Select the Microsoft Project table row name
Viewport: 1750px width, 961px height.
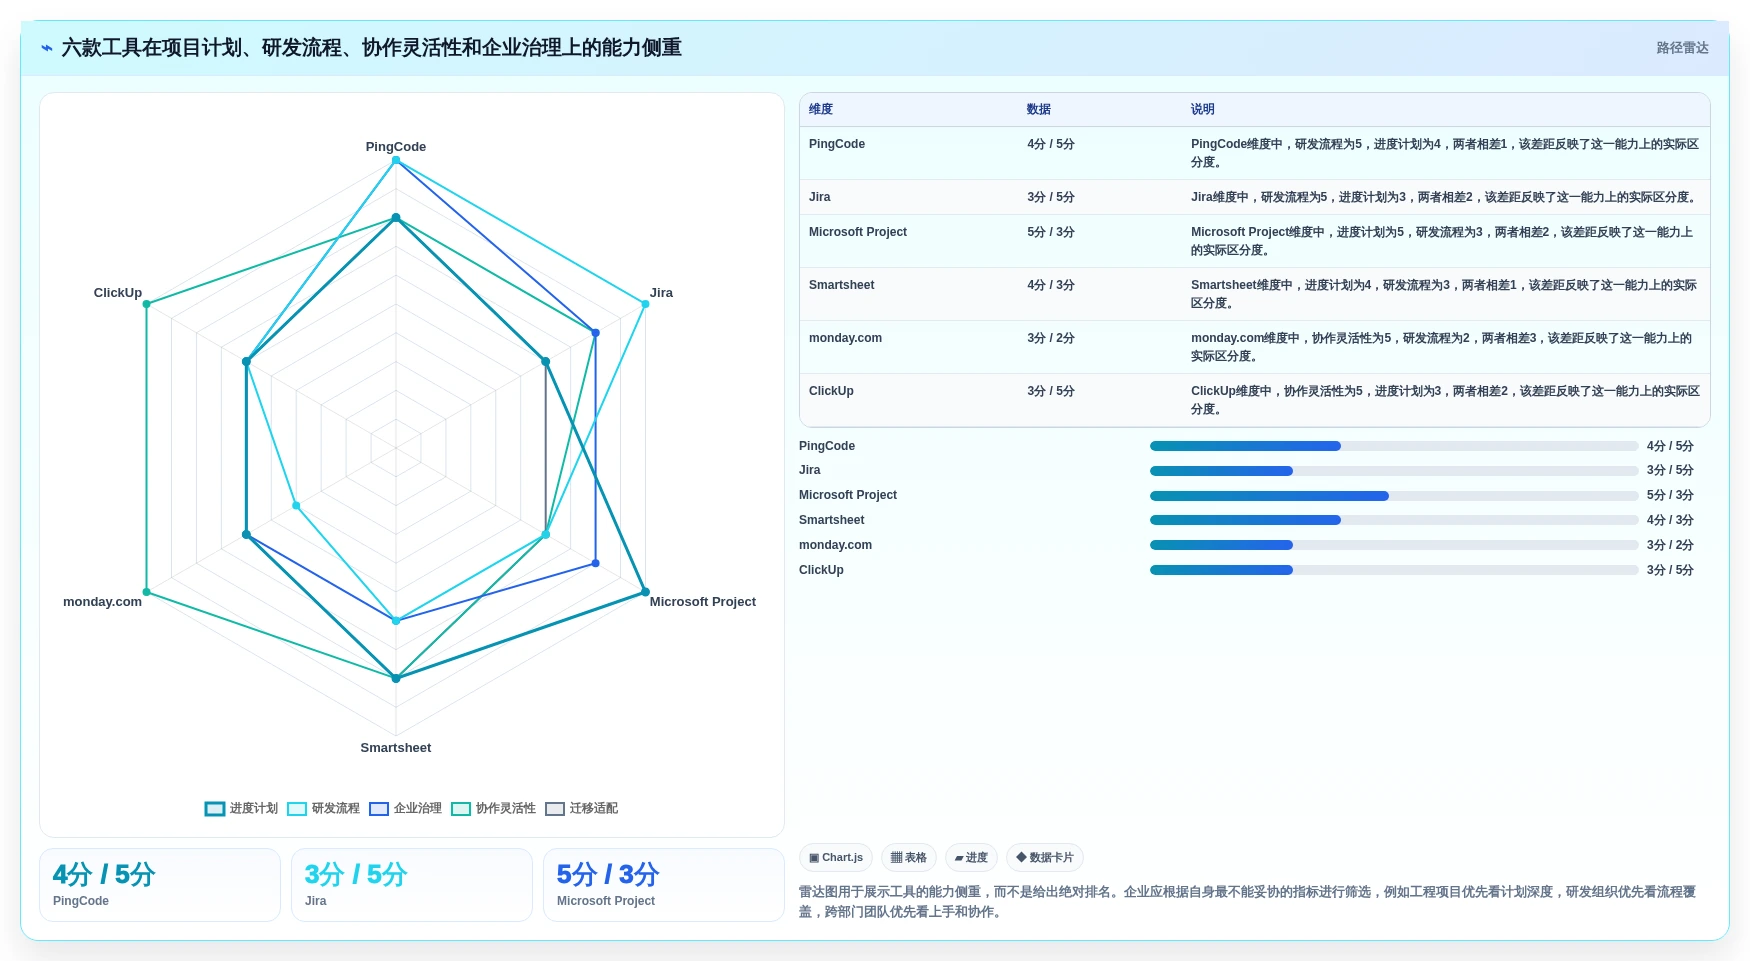tap(858, 232)
